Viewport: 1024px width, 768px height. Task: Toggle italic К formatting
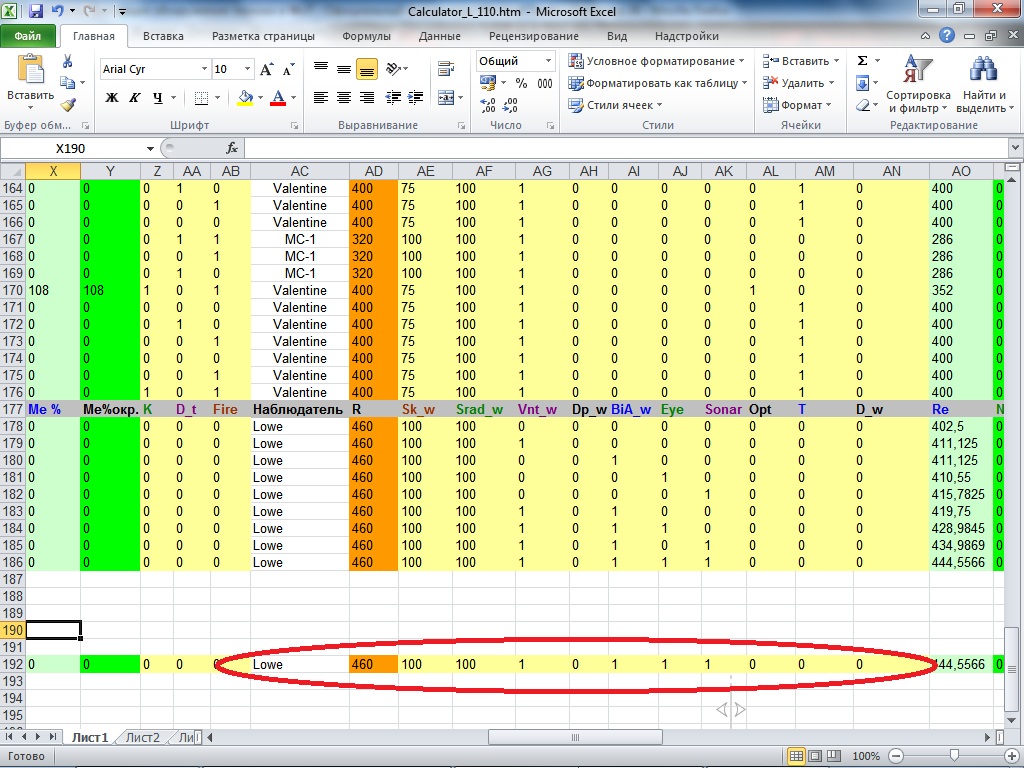[135, 98]
